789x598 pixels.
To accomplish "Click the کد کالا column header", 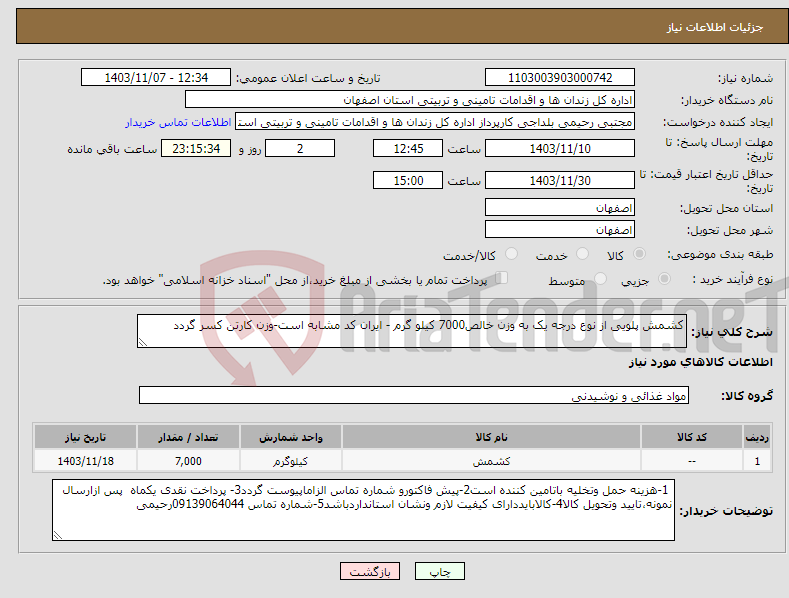I will tap(692, 437).
